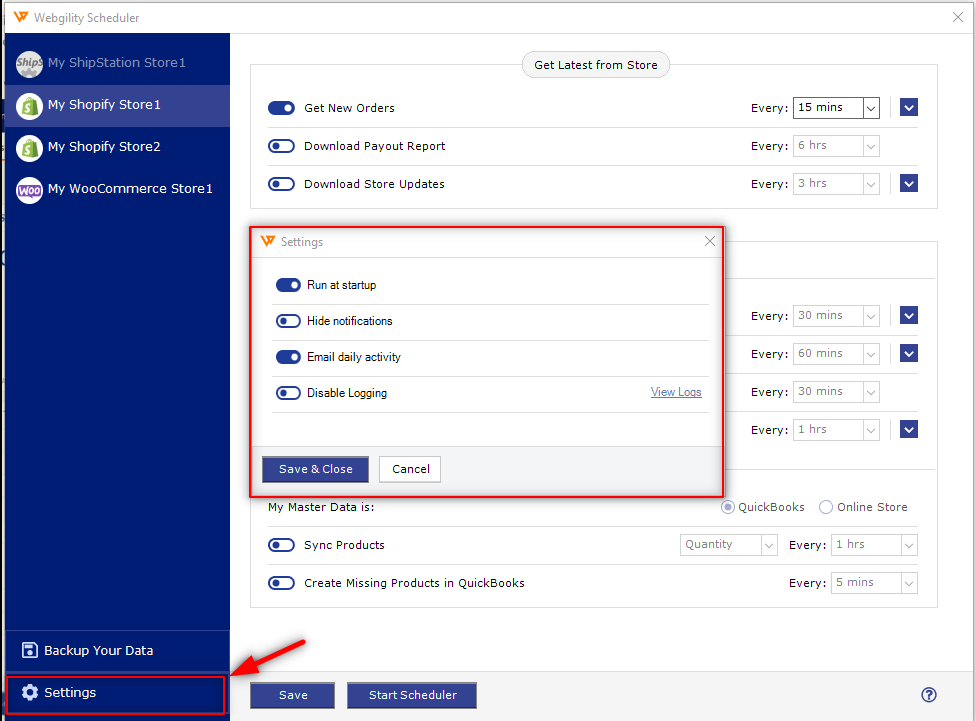Click the Backup Your Data disk icon
The width and height of the screenshot is (976, 721).
(29, 650)
